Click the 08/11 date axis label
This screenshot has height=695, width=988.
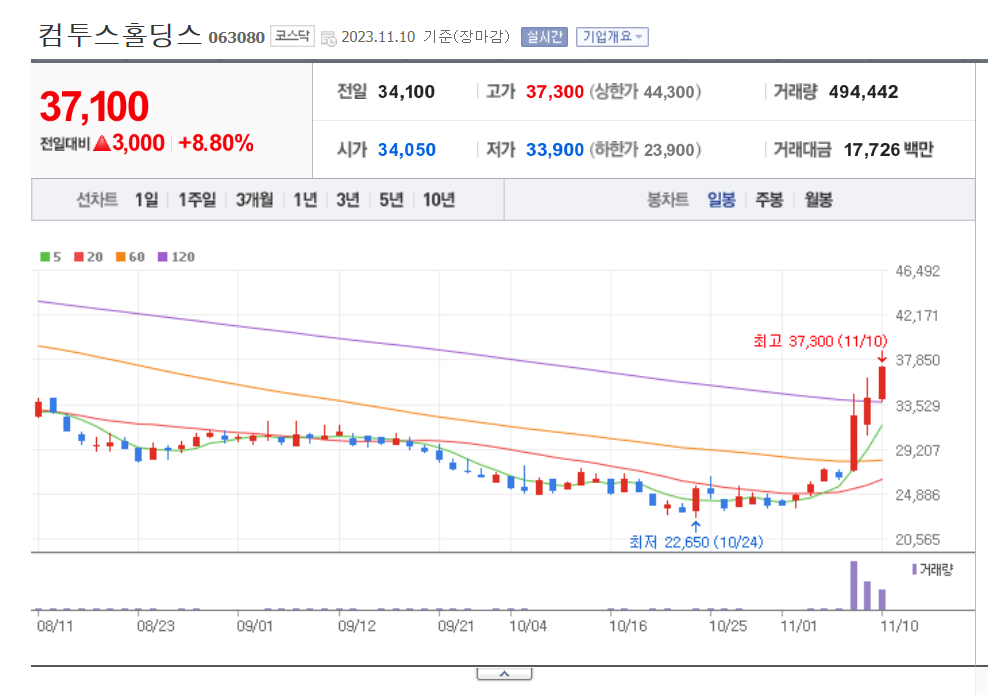(55, 626)
